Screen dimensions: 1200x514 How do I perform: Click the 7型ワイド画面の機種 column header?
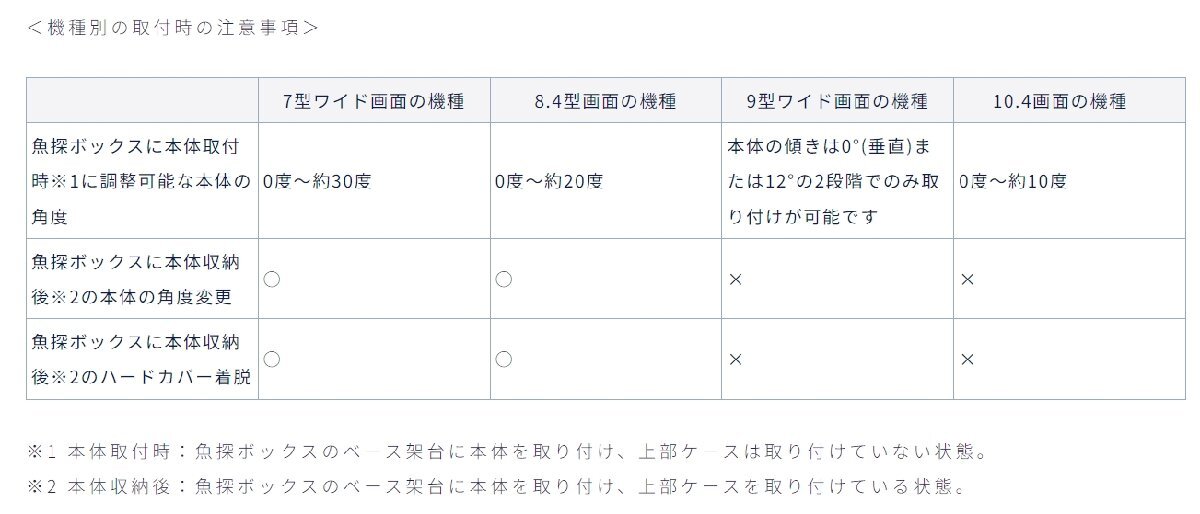click(x=374, y=101)
